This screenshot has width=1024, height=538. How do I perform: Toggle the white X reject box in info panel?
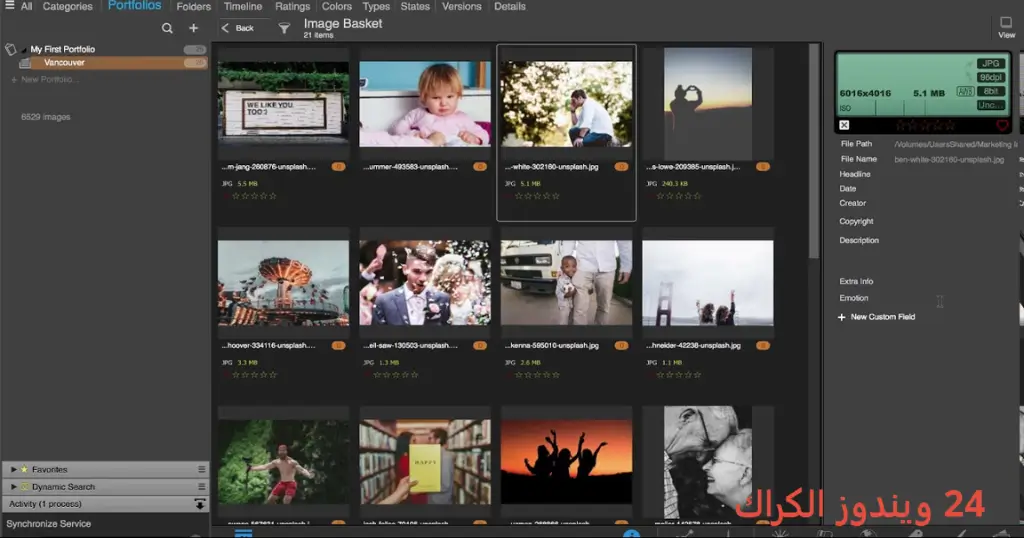pos(844,125)
